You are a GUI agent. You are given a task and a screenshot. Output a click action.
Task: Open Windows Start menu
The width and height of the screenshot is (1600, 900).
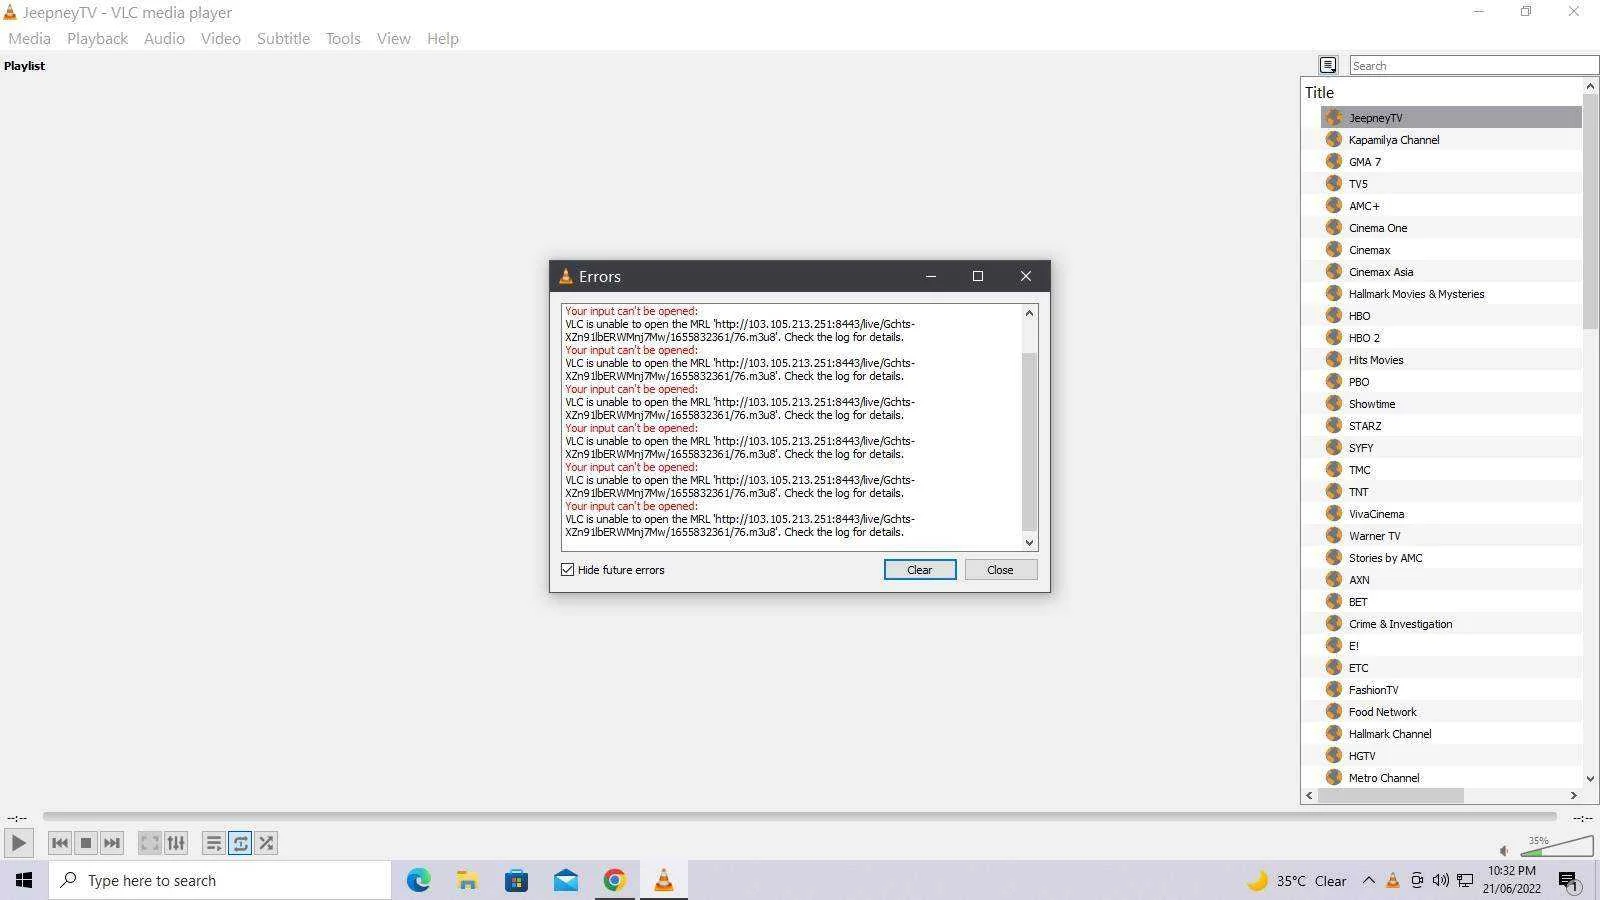click(x=24, y=880)
